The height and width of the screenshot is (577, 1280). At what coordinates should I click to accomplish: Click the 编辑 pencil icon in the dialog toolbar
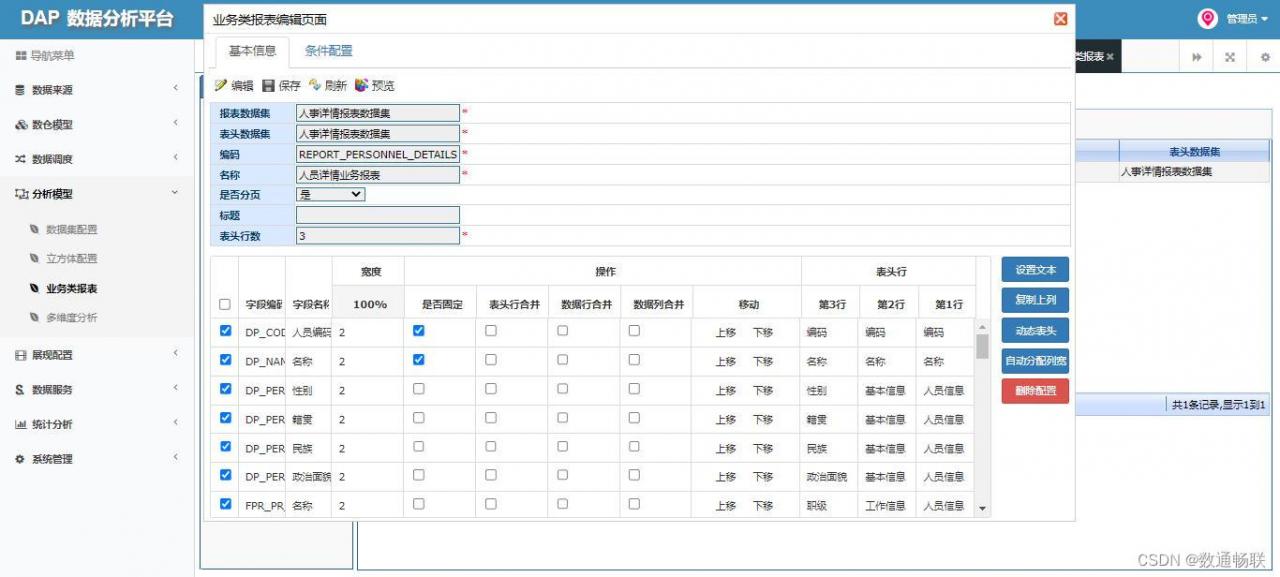click(x=221, y=86)
